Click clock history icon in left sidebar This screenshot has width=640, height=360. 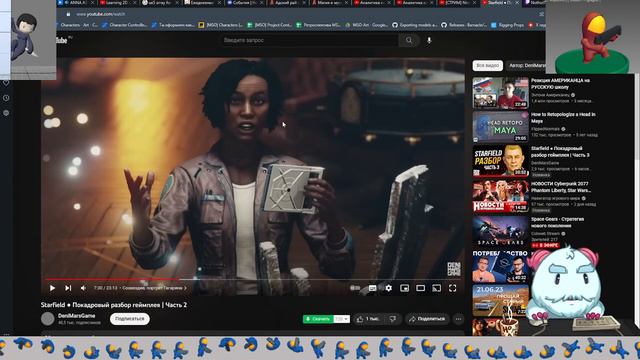pos(6,98)
